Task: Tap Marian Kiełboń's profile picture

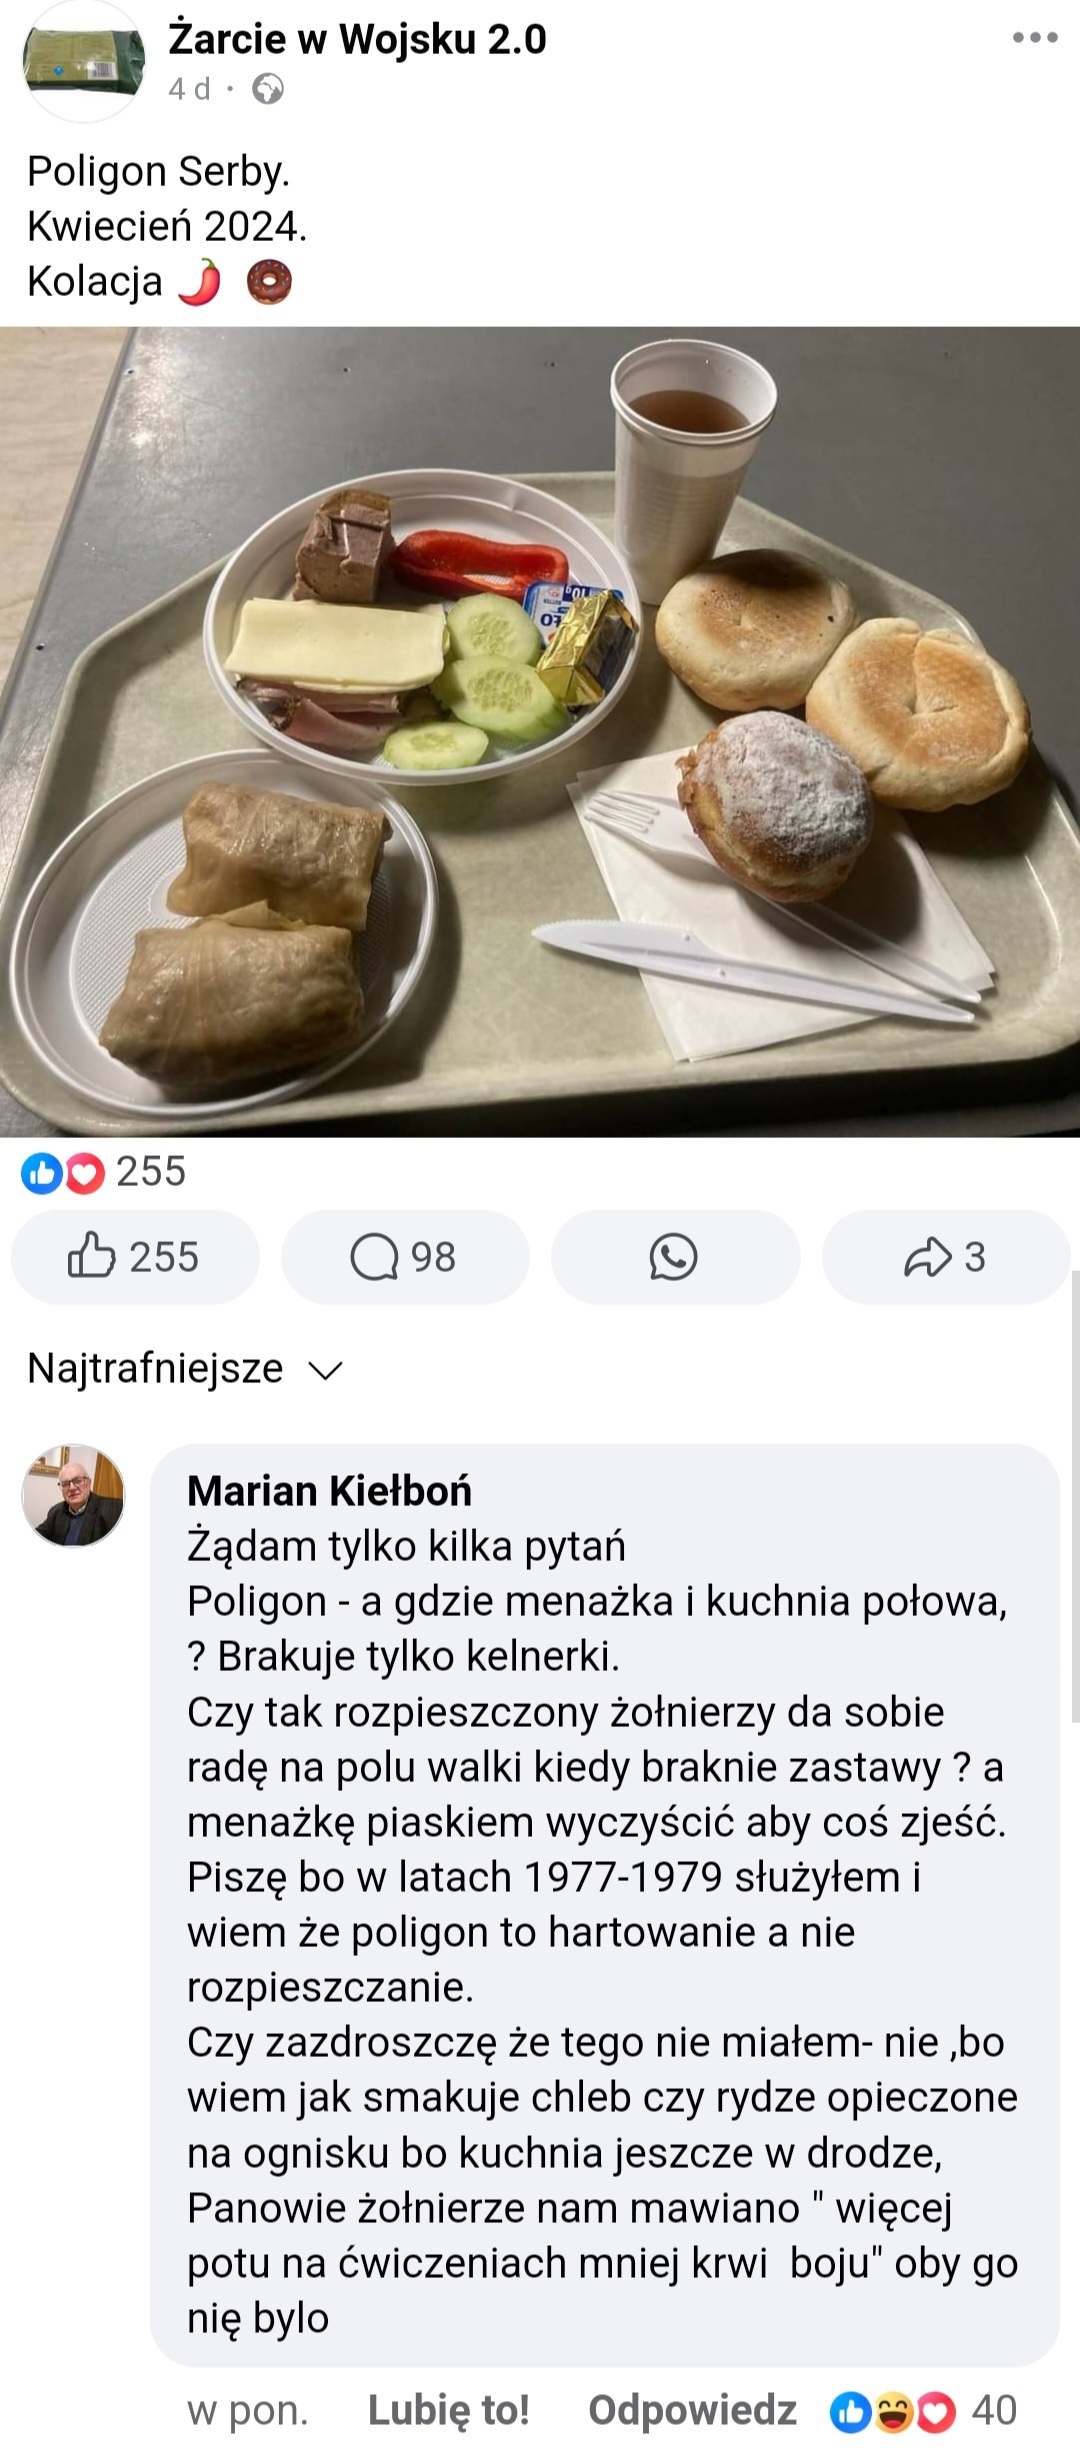Action: pyautogui.click(x=73, y=1495)
